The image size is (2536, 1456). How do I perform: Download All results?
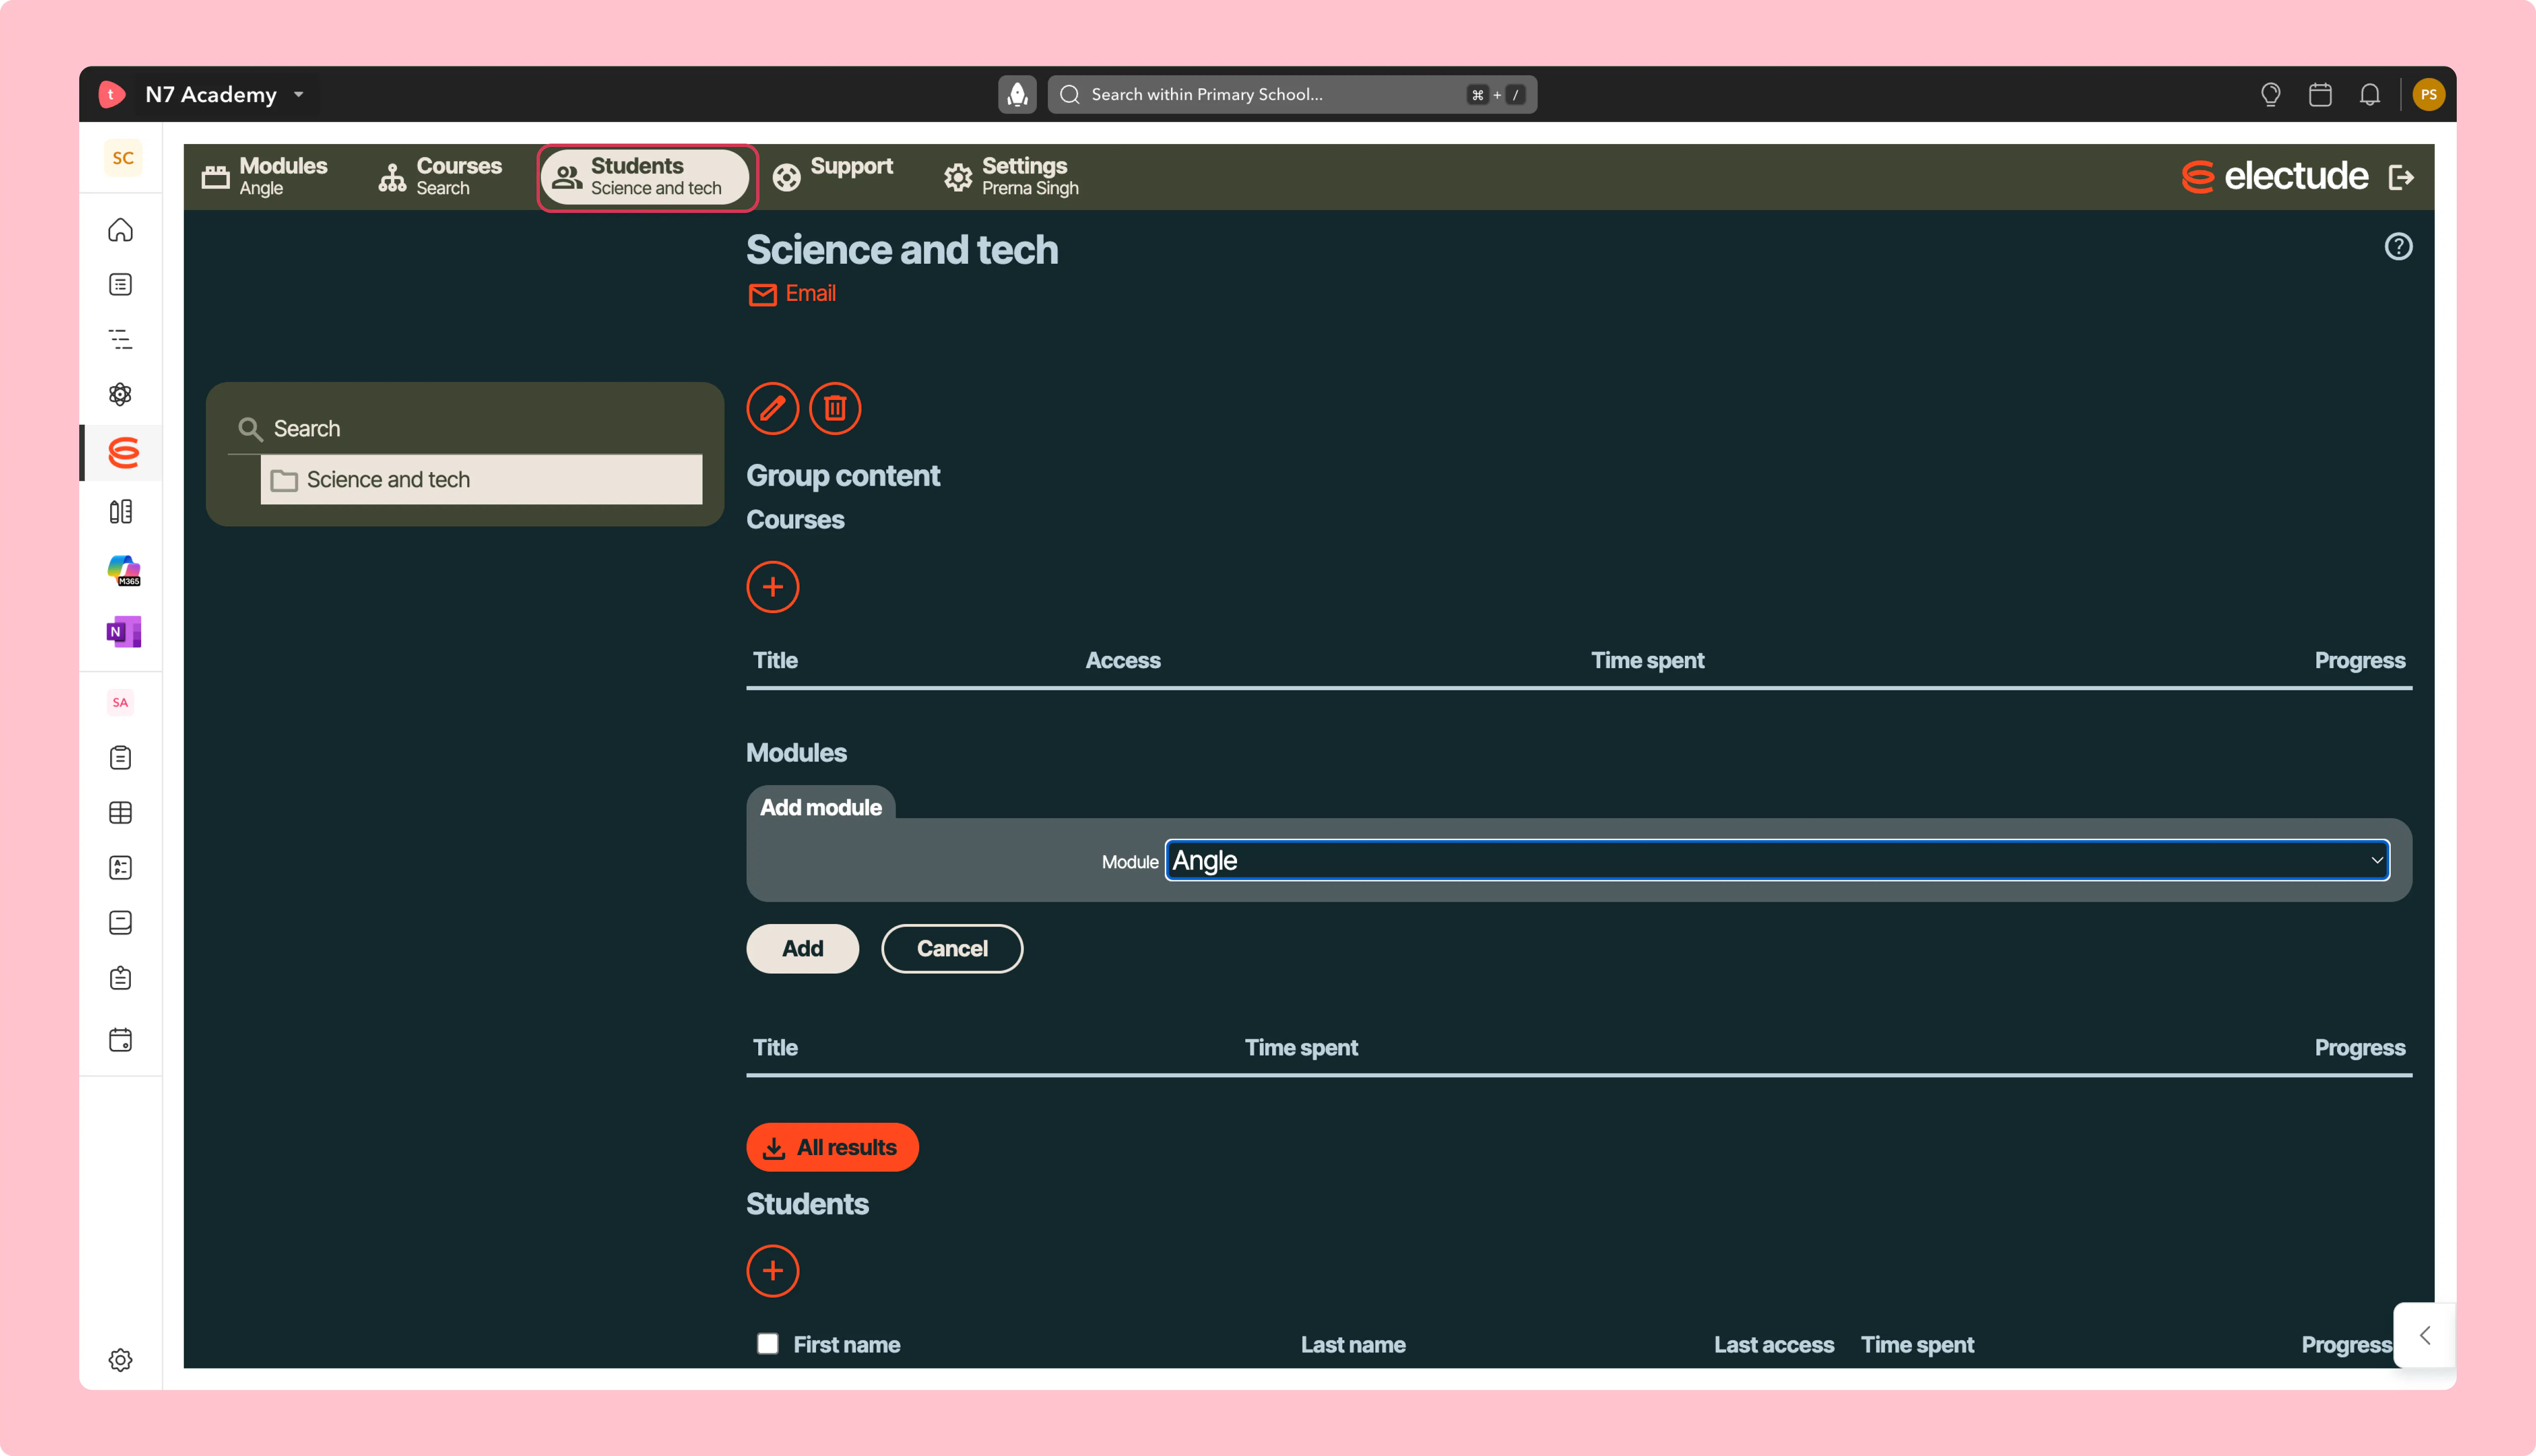[832, 1147]
